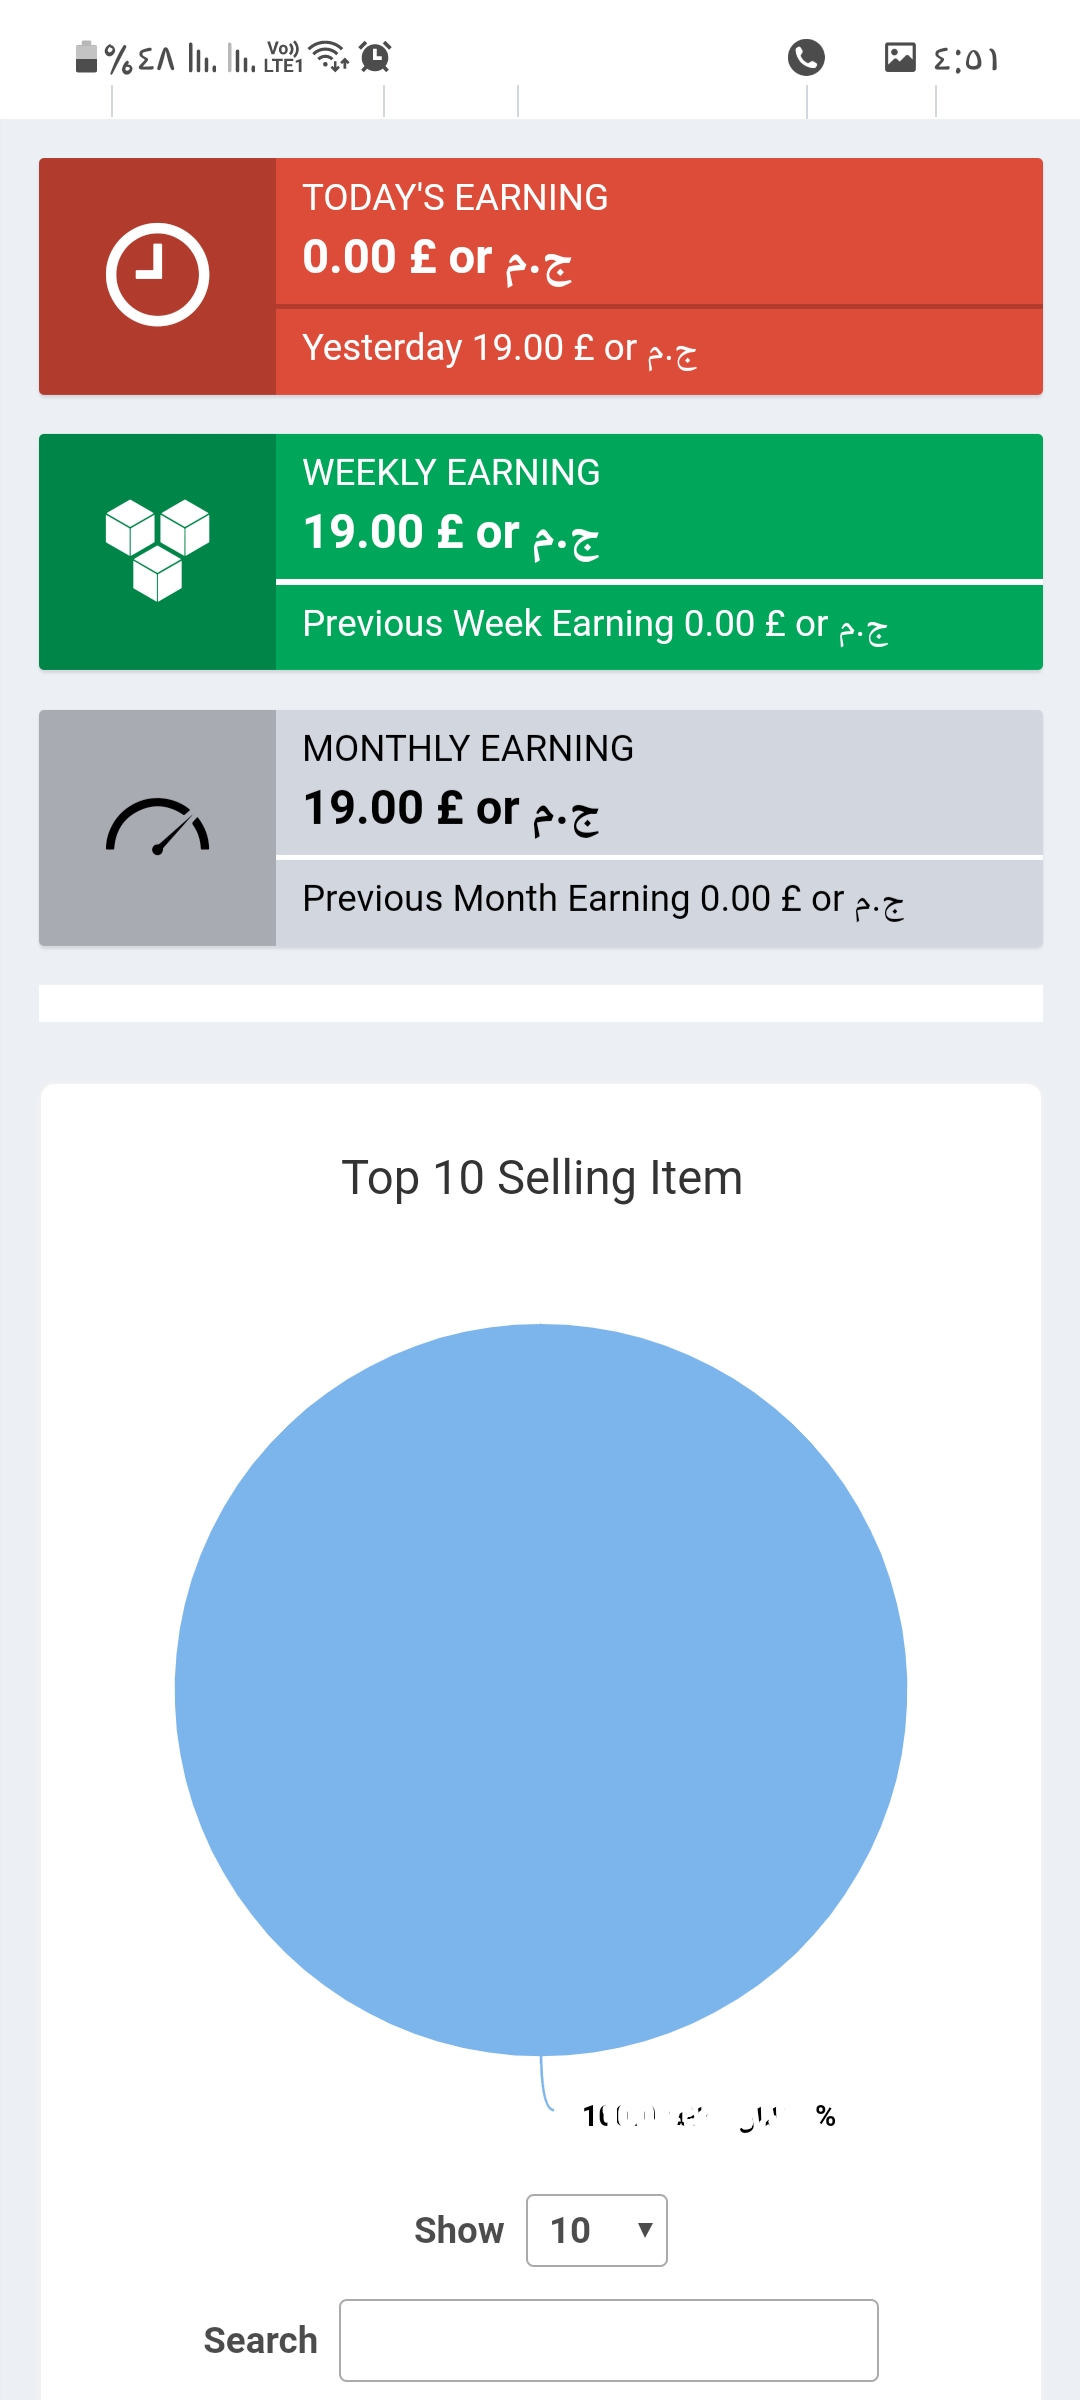Tap the LTE signal indicator in status bar
The height and width of the screenshot is (2400, 1080).
(283, 57)
